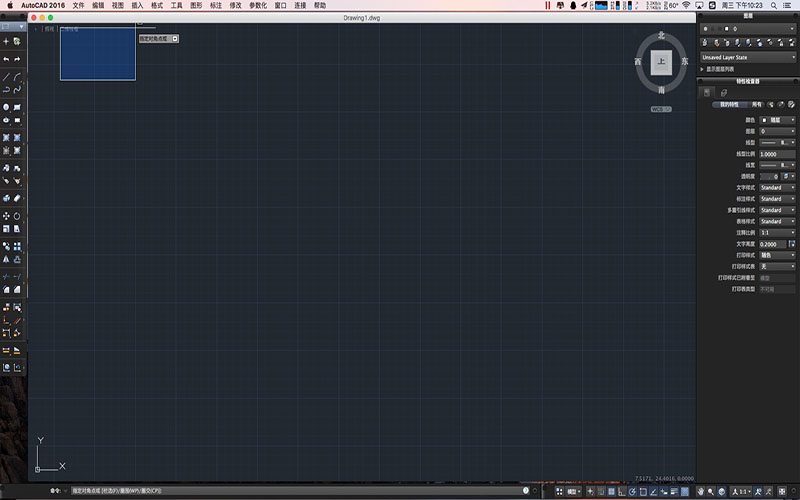800x500 pixels.
Task: Click the Undo arrow icon
Action: pos(6,59)
